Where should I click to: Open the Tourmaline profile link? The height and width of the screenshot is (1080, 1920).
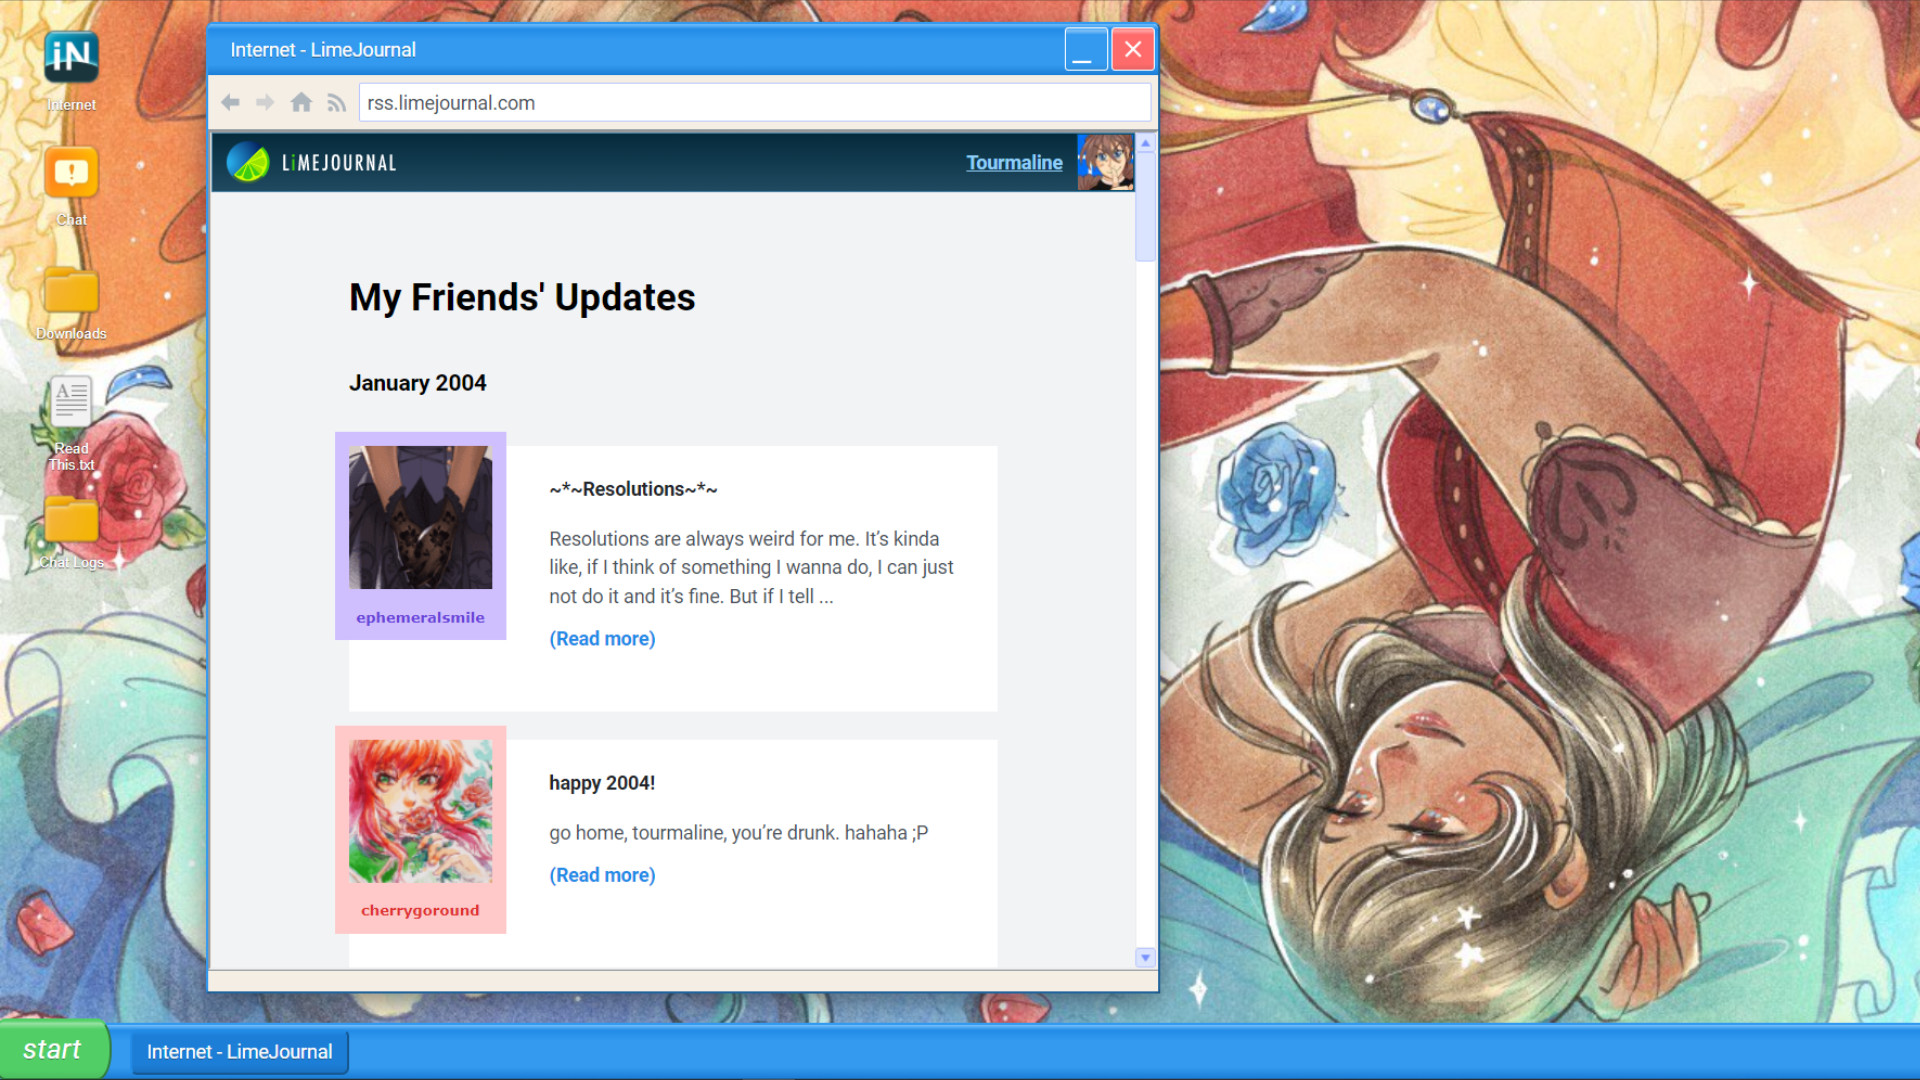[1014, 162]
